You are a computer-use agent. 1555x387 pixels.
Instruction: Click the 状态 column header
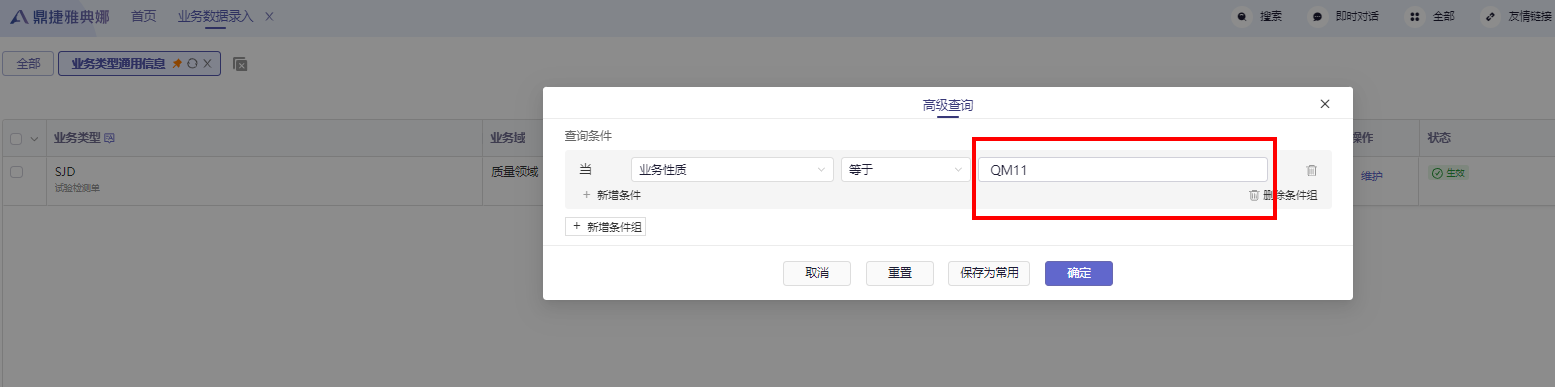click(x=1439, y=138)
